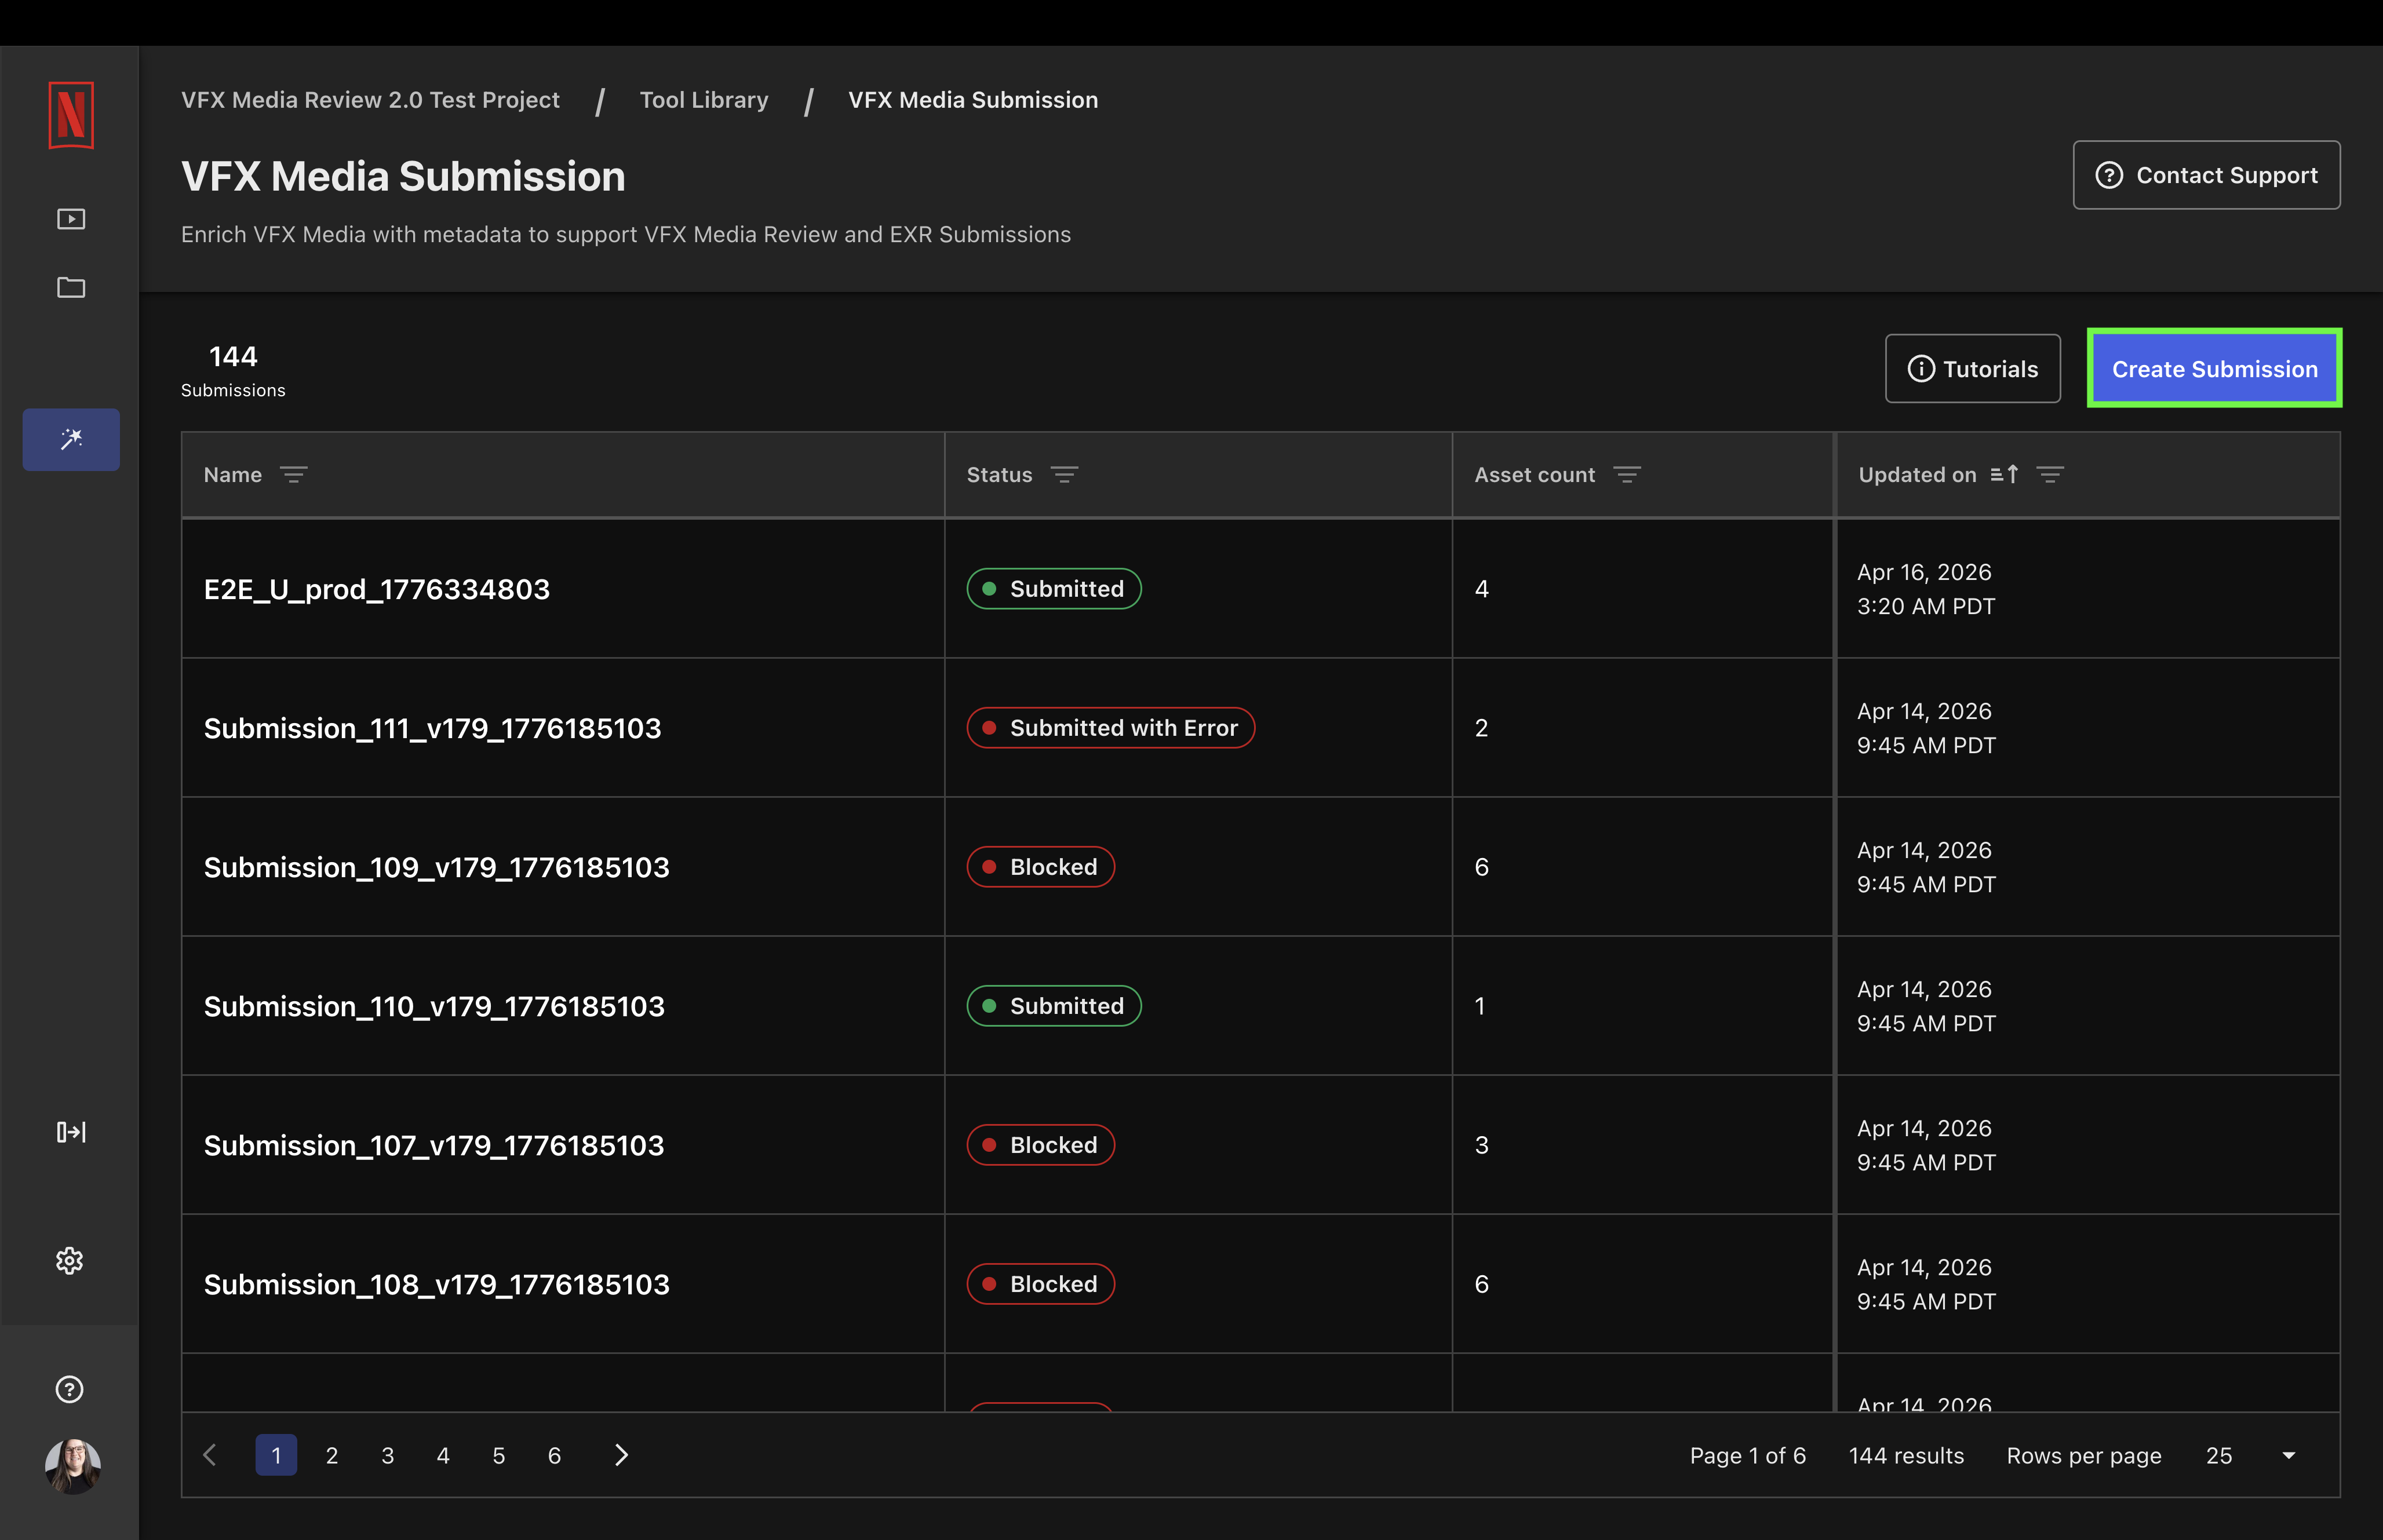
Task: Select page 2 in pagination
Action: click(x=332, y=1455)
